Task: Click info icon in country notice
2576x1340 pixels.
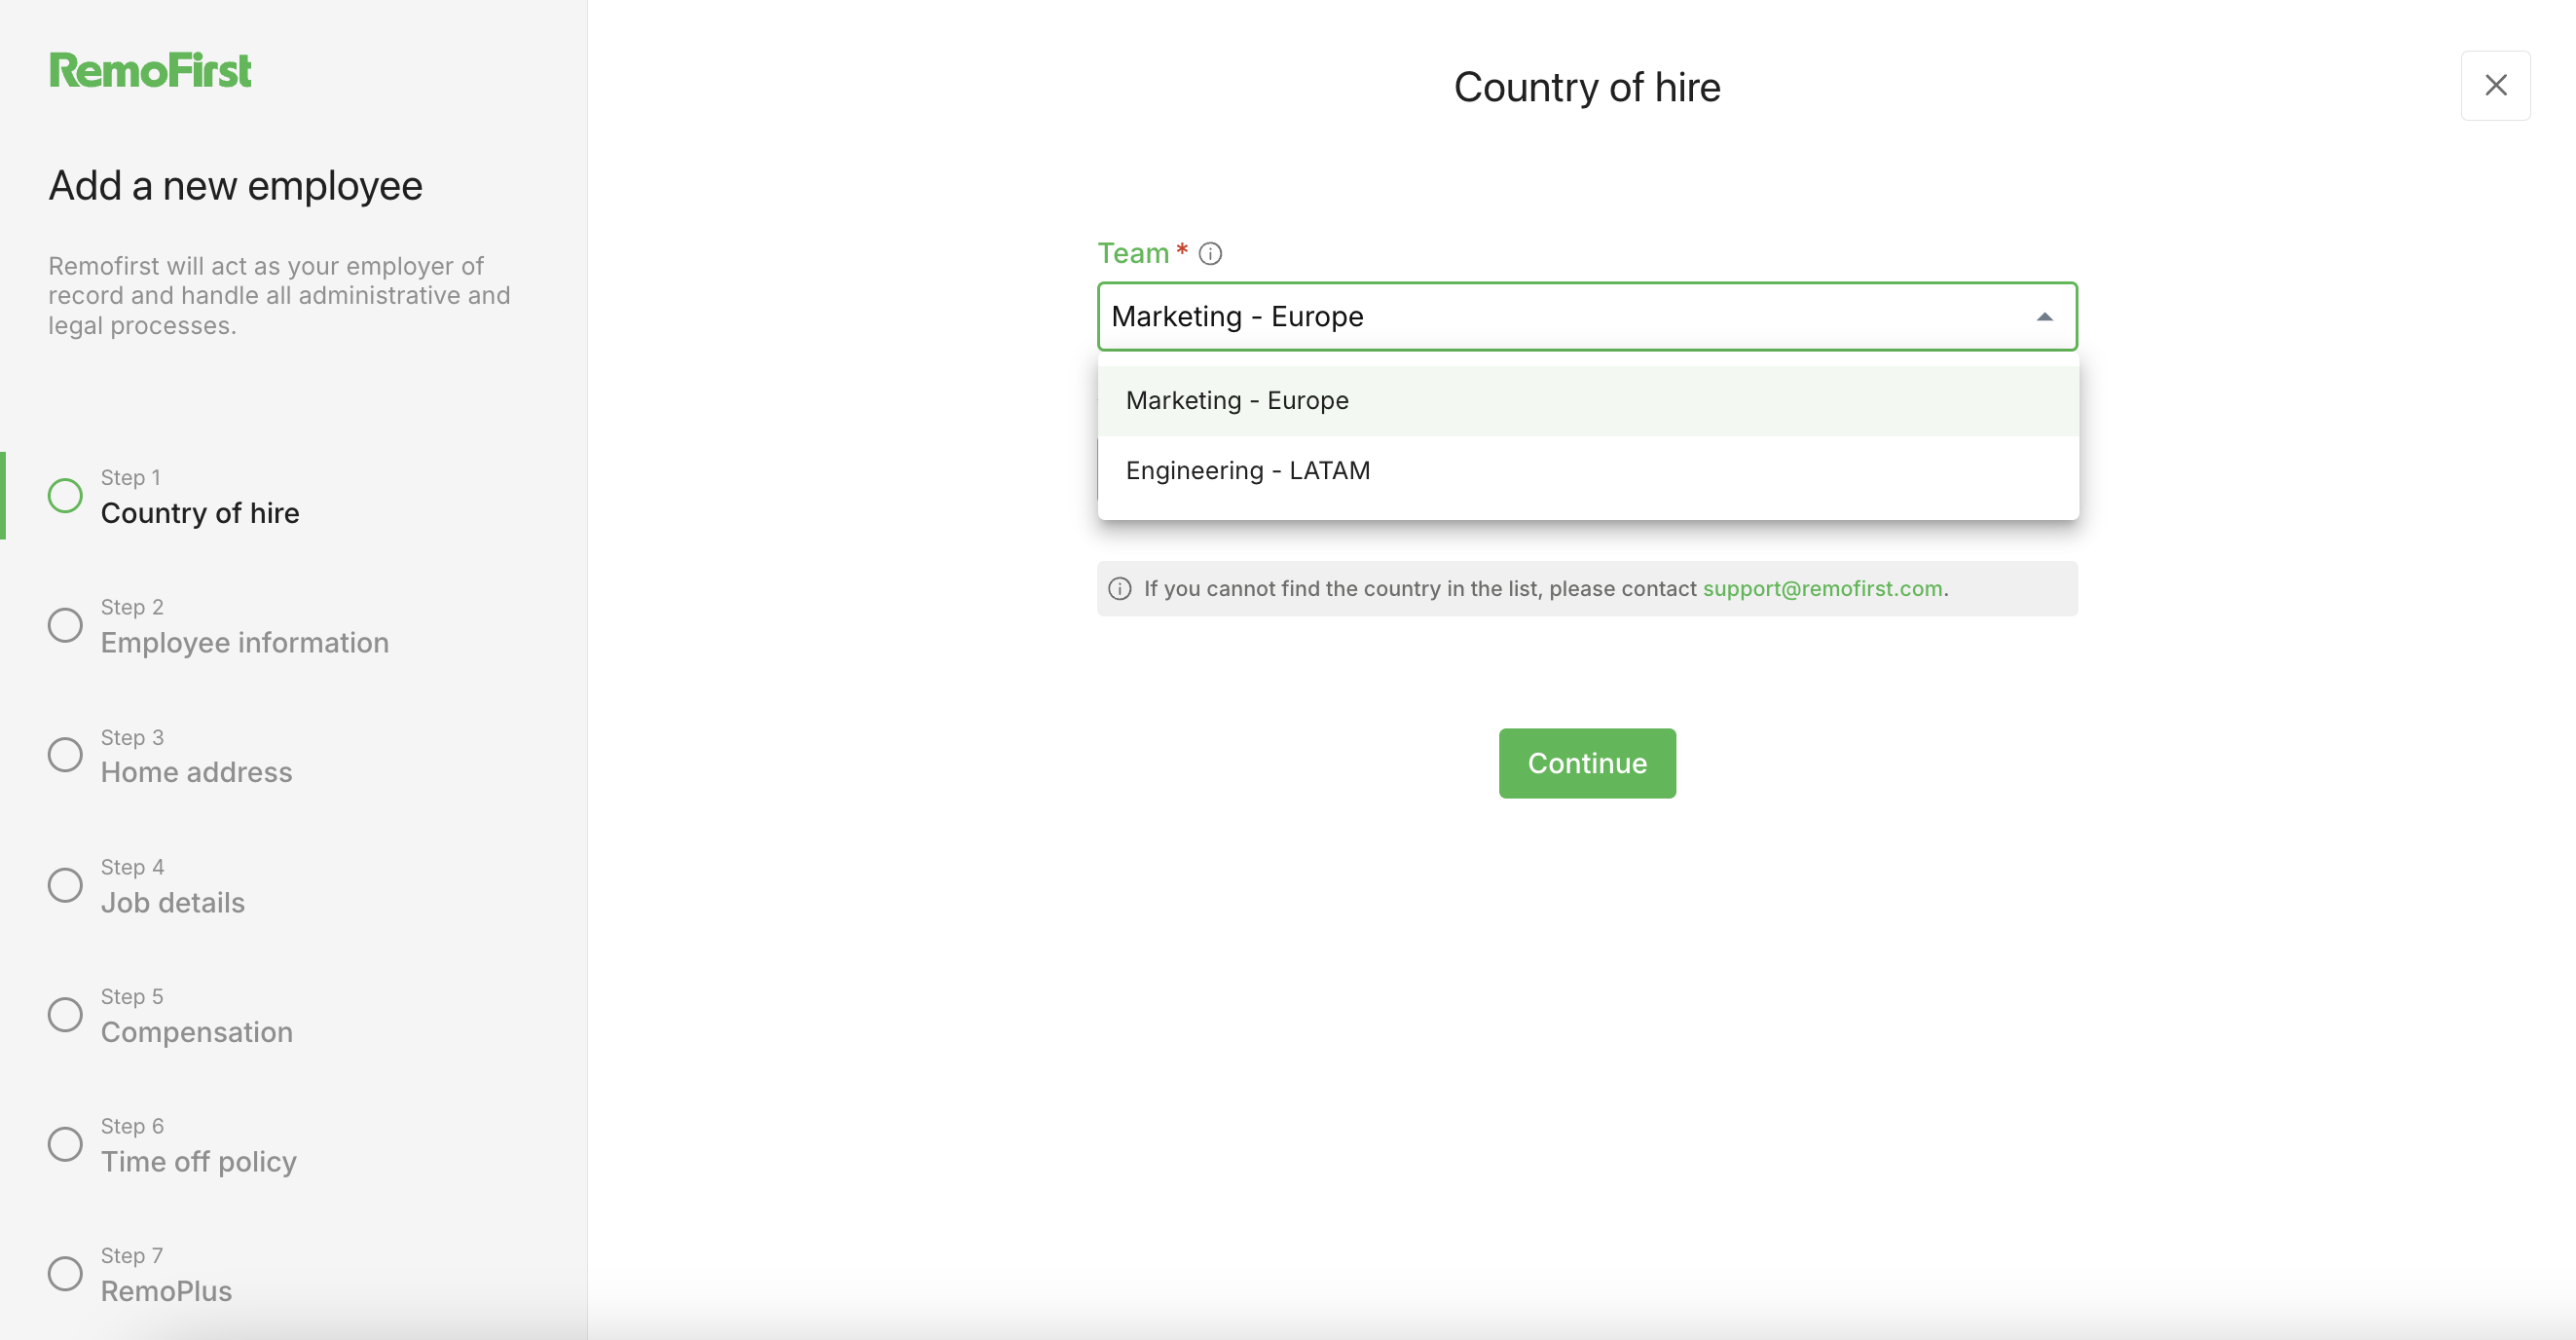Action: [x=1120, y=589]
